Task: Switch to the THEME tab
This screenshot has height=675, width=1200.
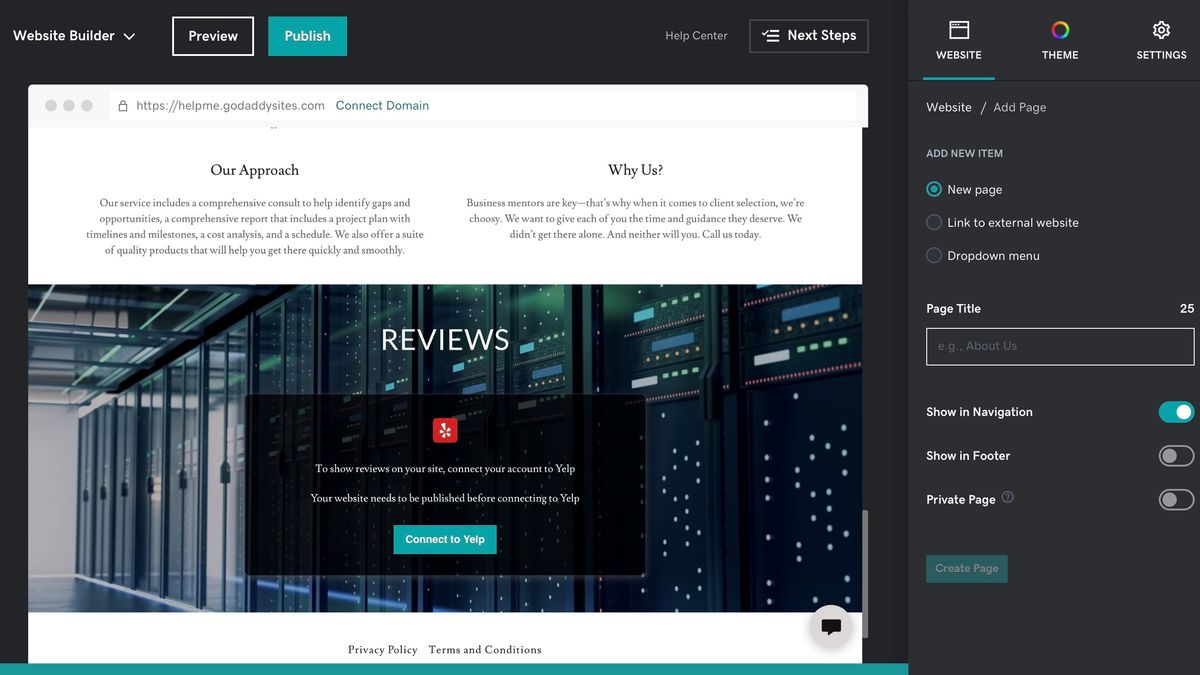Action: (x=1060, y=40)
